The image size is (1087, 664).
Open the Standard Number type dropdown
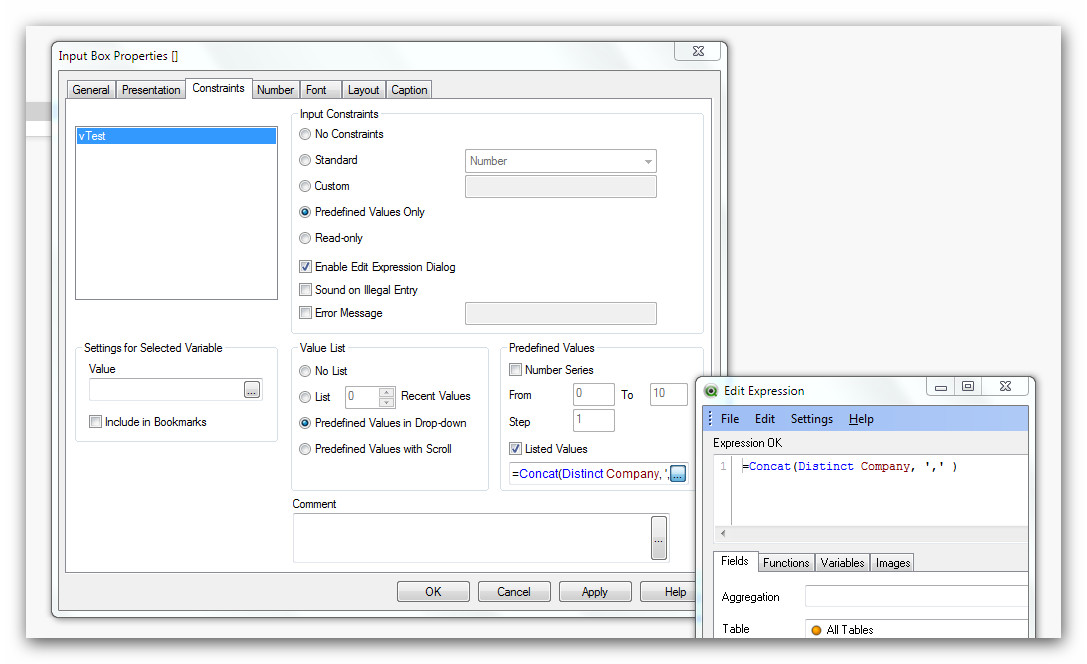[x=560, y=161]
